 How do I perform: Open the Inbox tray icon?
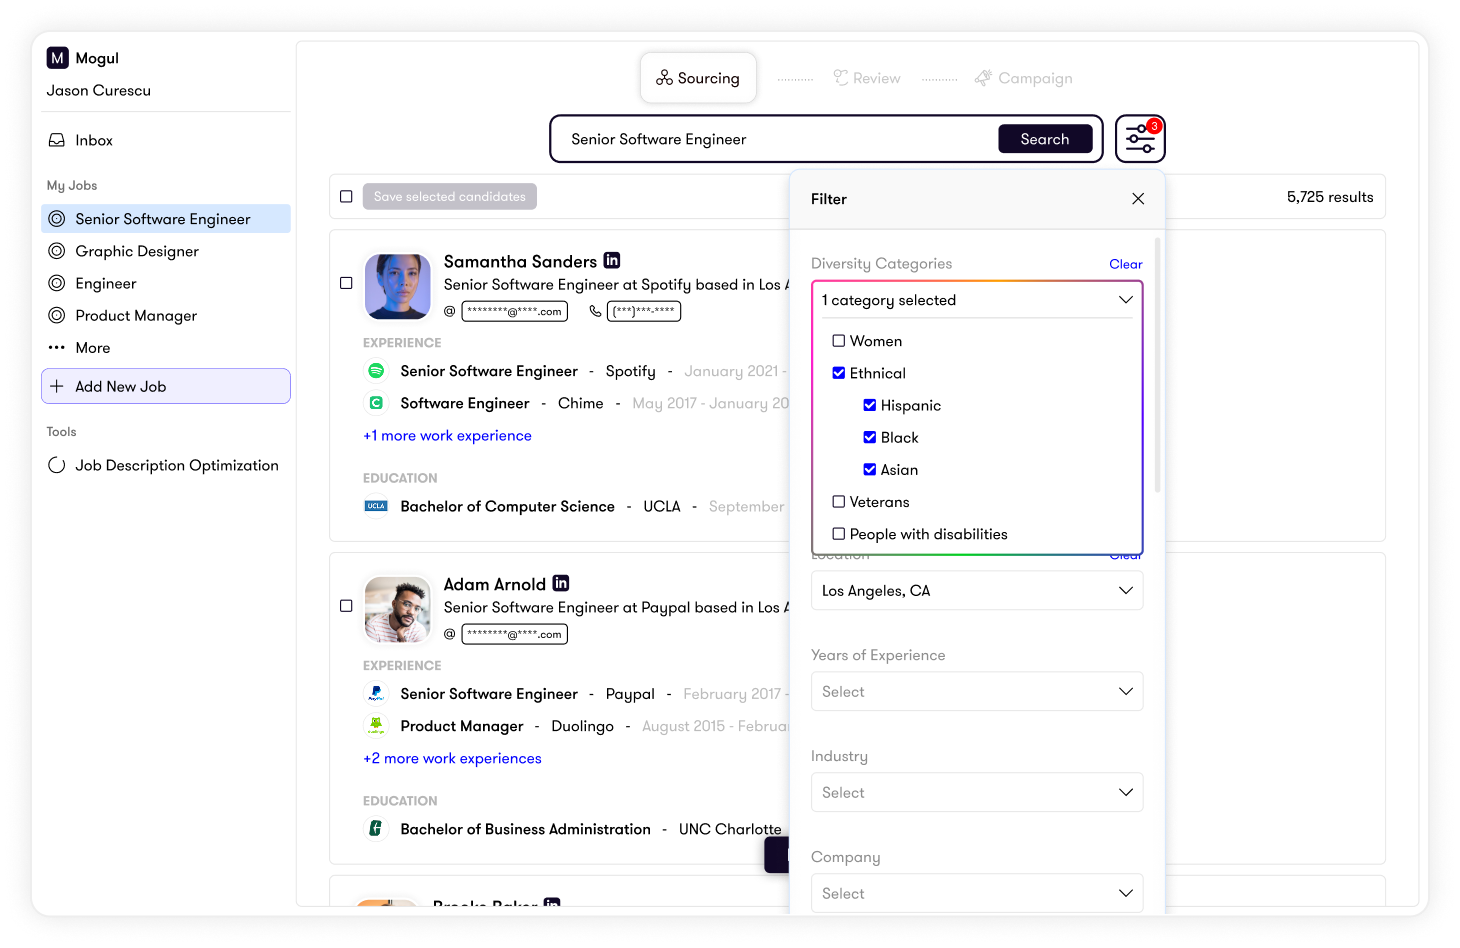(x=57, y=140)
